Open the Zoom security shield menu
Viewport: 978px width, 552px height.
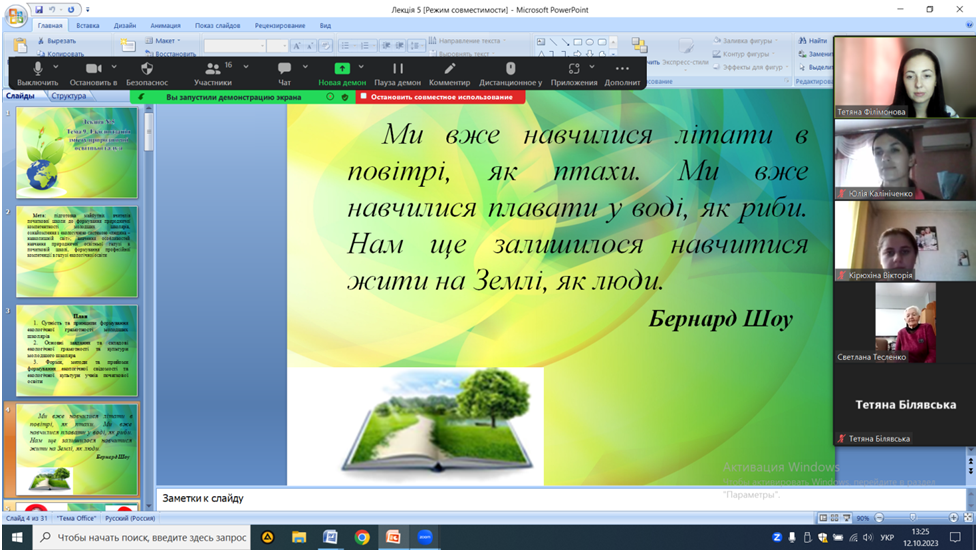tap(147, 68)
